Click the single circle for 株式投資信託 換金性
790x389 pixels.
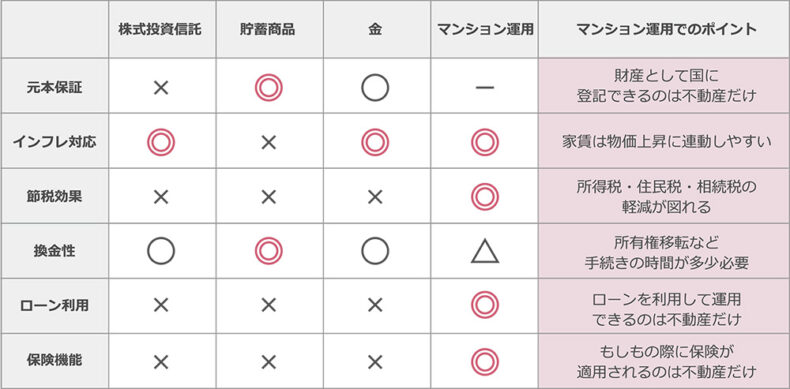tap(161, 251)
